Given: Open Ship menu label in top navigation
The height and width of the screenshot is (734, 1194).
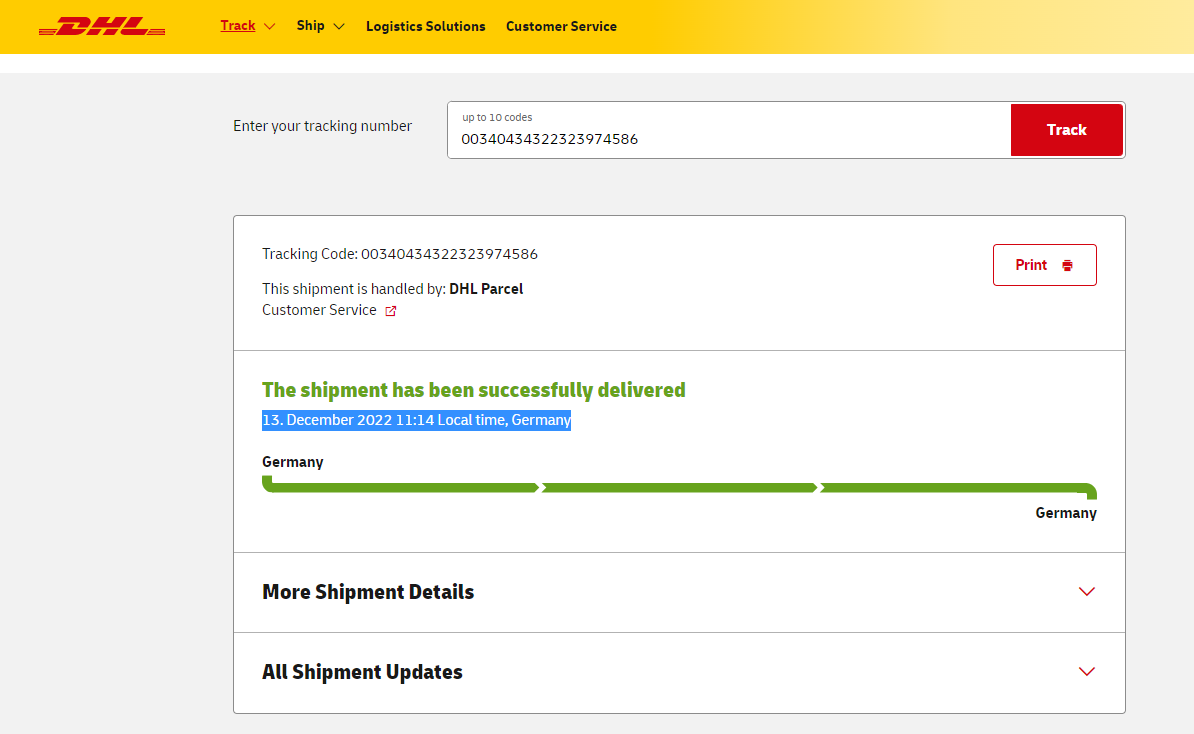Looking at the screenshot, I should (x=310, y=26).
